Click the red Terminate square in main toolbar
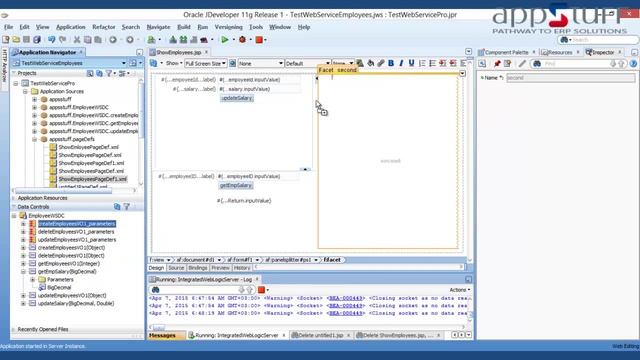Screen dimensions: 640x360 click(x=259, y=40)
